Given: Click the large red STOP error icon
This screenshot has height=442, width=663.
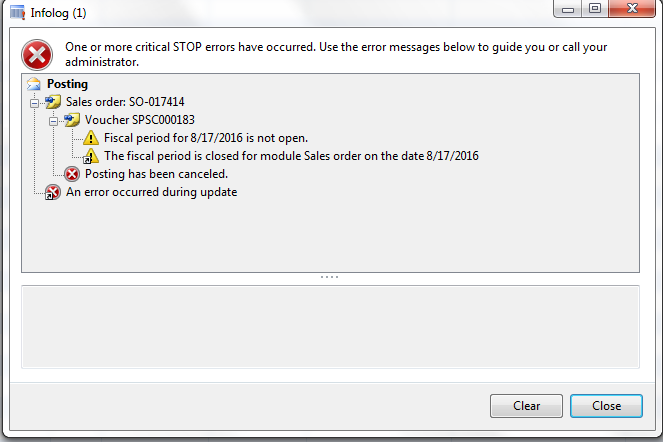Looking at the screenshot, I should tap(37, 55).
